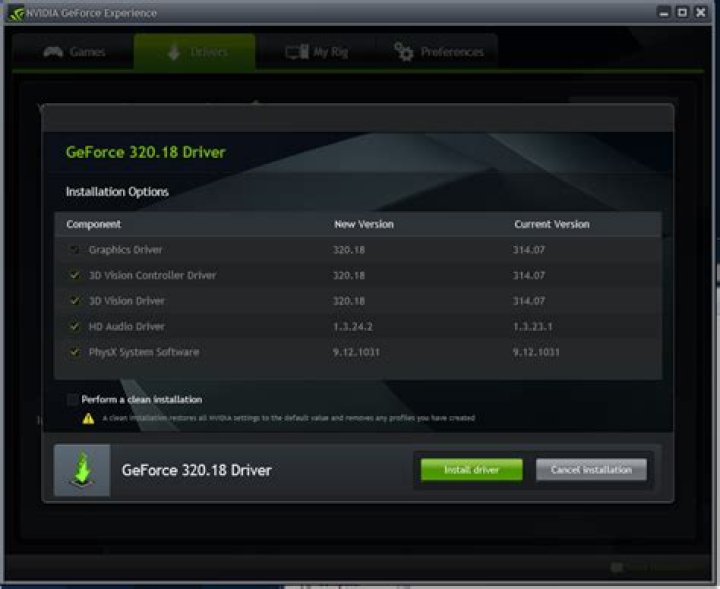Toggle the Graphics Driver checkbox
The width and height of the screenshot is (720, 589).
74,250
